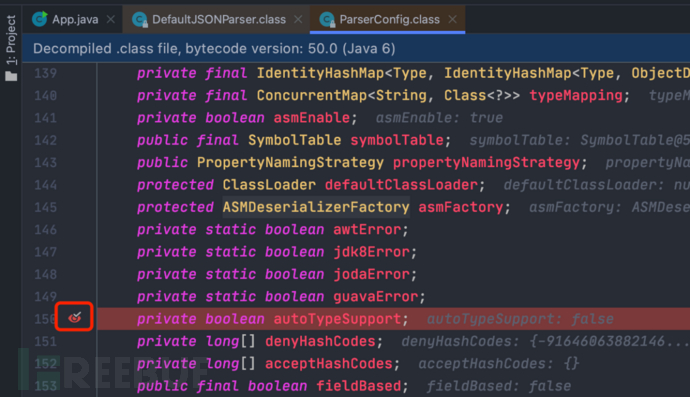This screenshot has height=397, width=690.
Task: Click the autoTypeSupport field name
Action: click(337, 319)
